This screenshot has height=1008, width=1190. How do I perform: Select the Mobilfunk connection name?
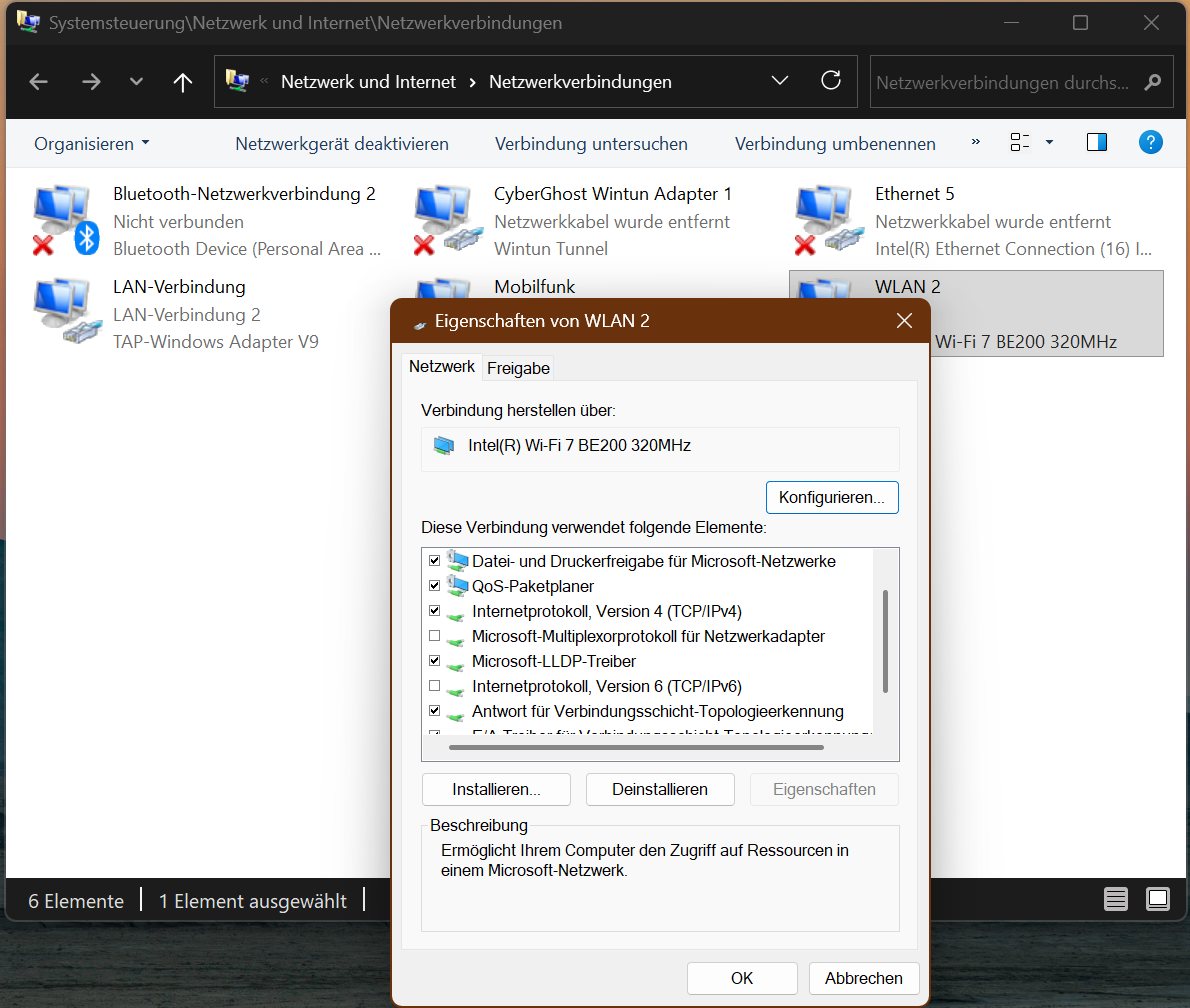pos(534,287)
